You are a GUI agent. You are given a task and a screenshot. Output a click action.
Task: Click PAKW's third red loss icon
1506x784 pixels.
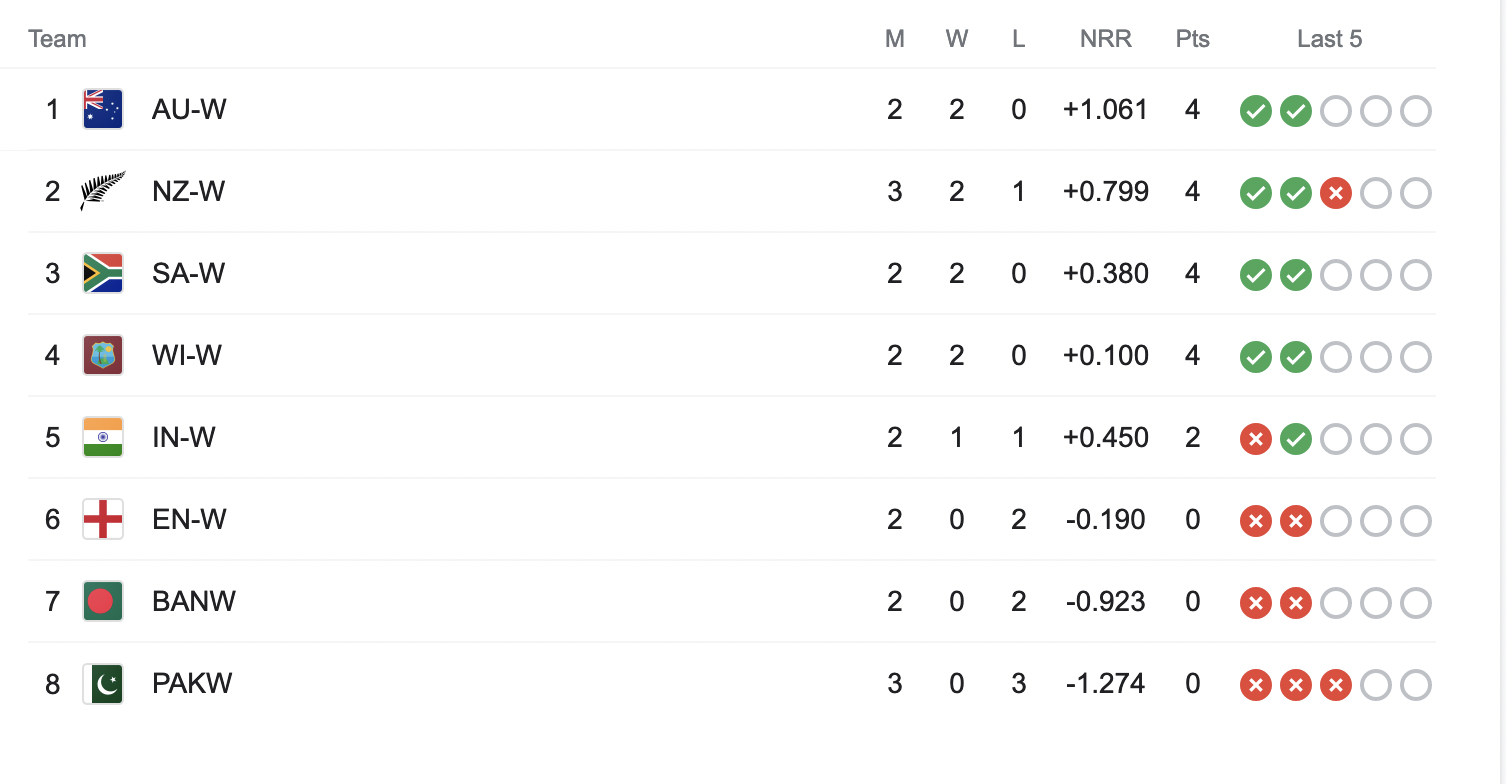tap(1335, 685)
